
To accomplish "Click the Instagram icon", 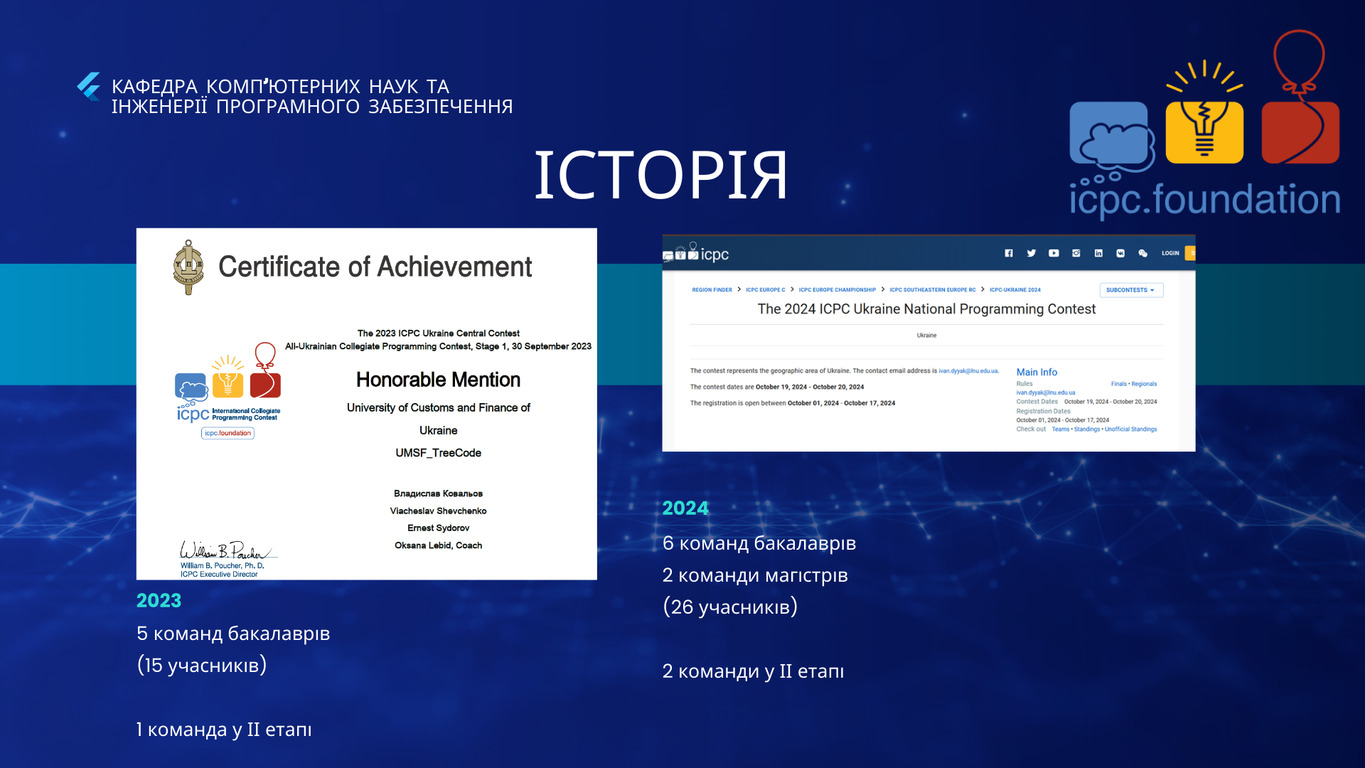I will (x=1076, y=253).
